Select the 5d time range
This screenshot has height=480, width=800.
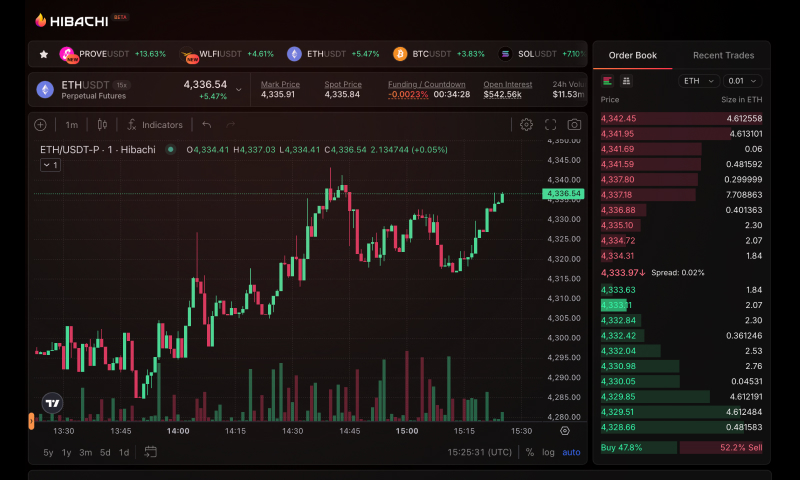point(105,452)
